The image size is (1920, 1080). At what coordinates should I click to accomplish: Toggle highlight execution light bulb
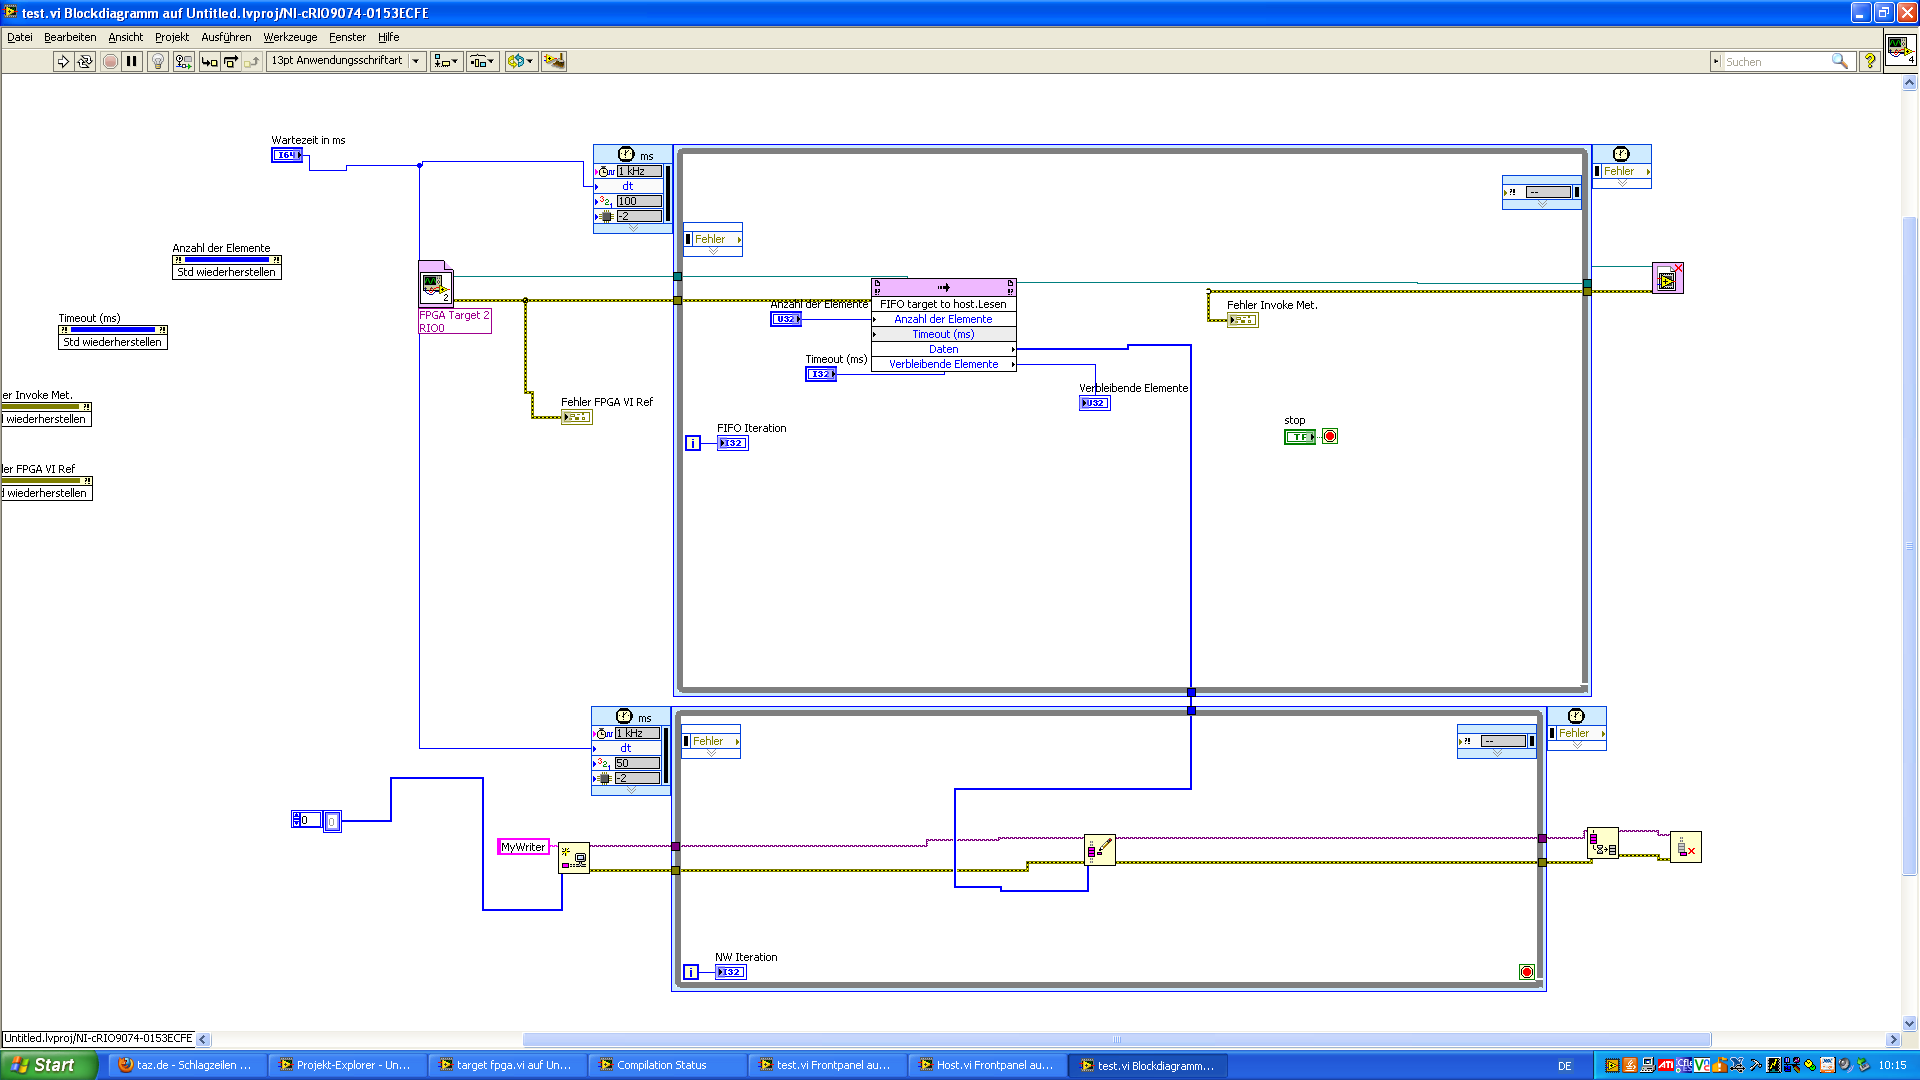coord(158,62)
